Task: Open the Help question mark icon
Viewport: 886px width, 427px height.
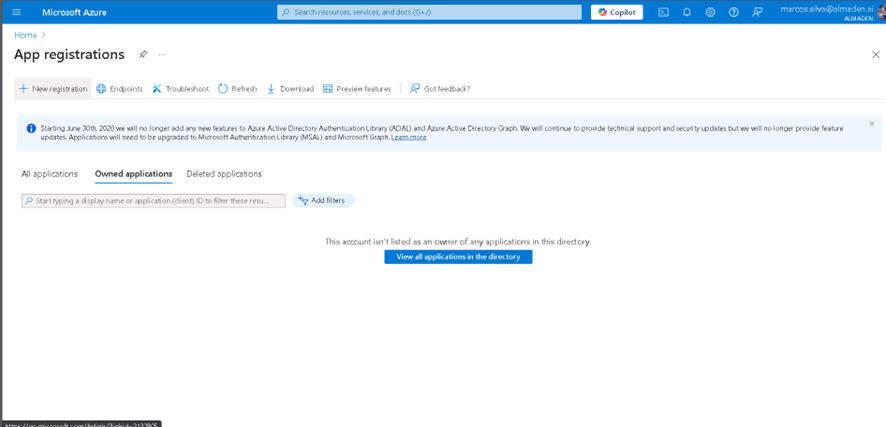Action: coord(734,12)
